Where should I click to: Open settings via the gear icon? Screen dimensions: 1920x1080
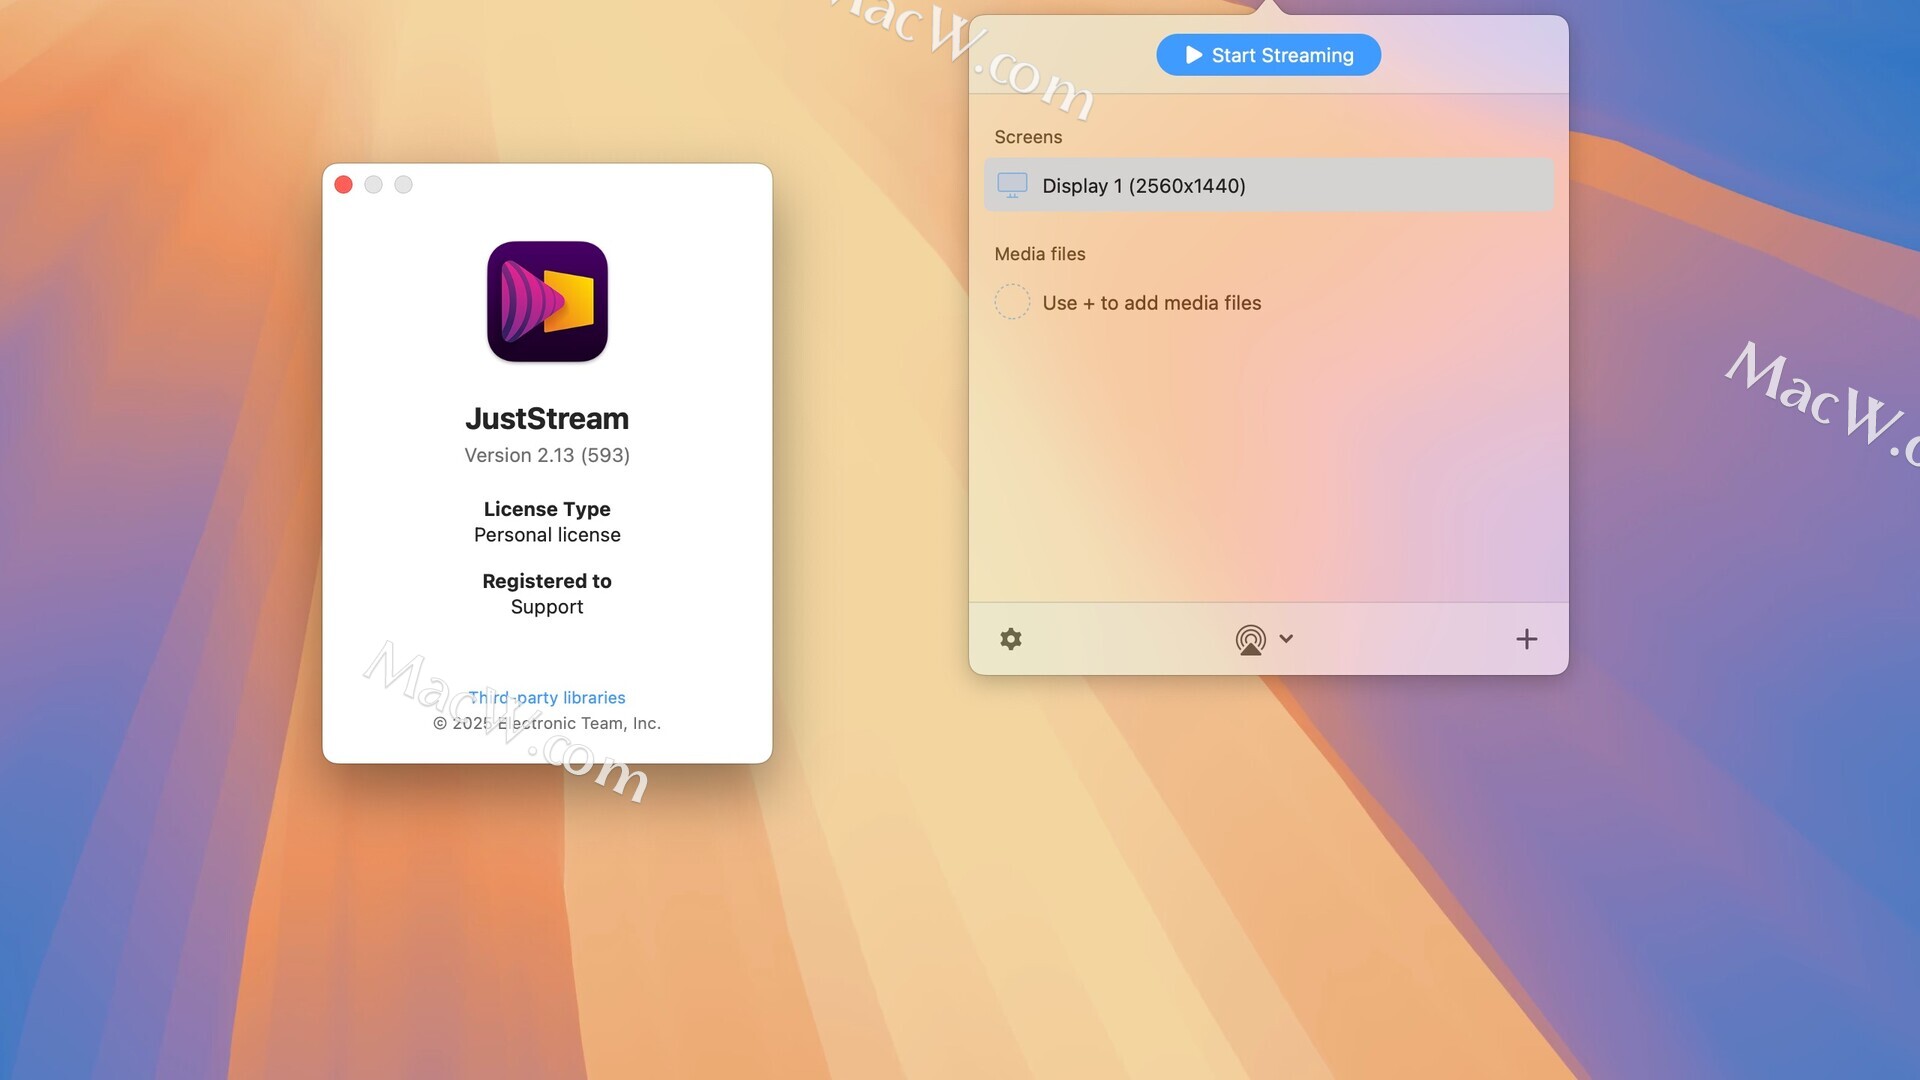(x=1011, y=639)
